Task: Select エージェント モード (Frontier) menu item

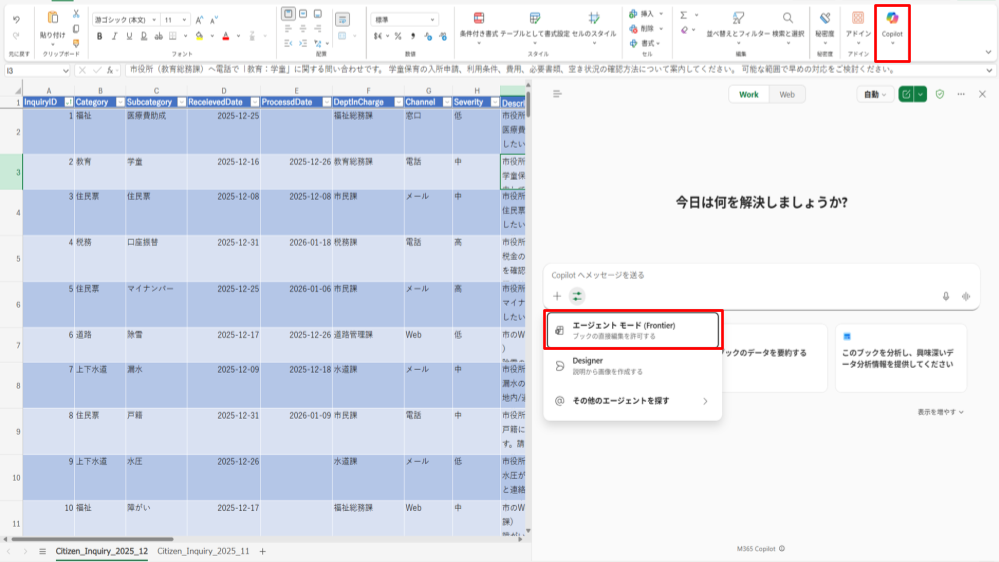Action: pyautogui.click(x=633, y=330)
